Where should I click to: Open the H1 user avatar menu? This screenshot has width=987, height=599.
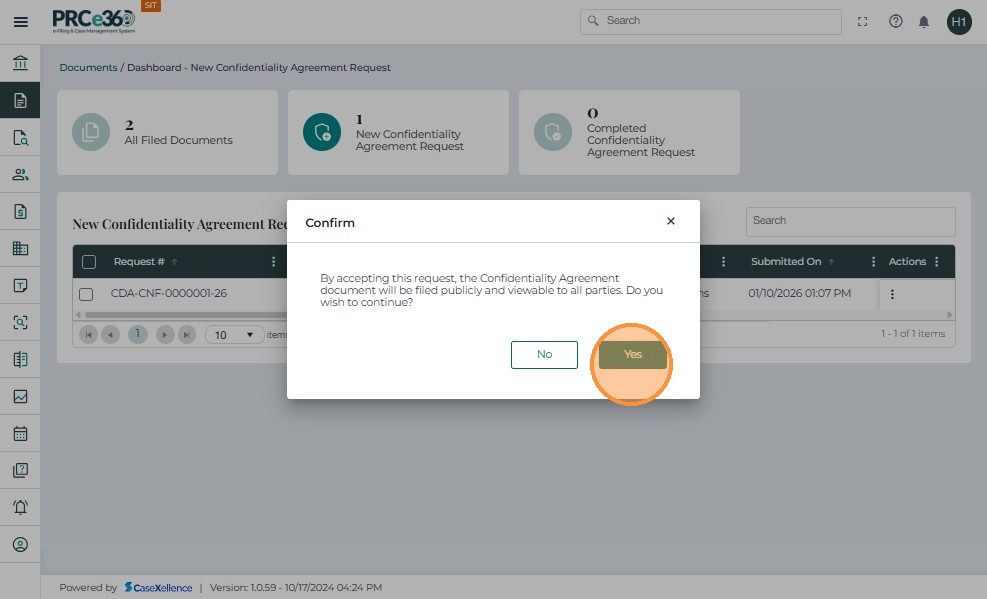click(x=959, y=22)
